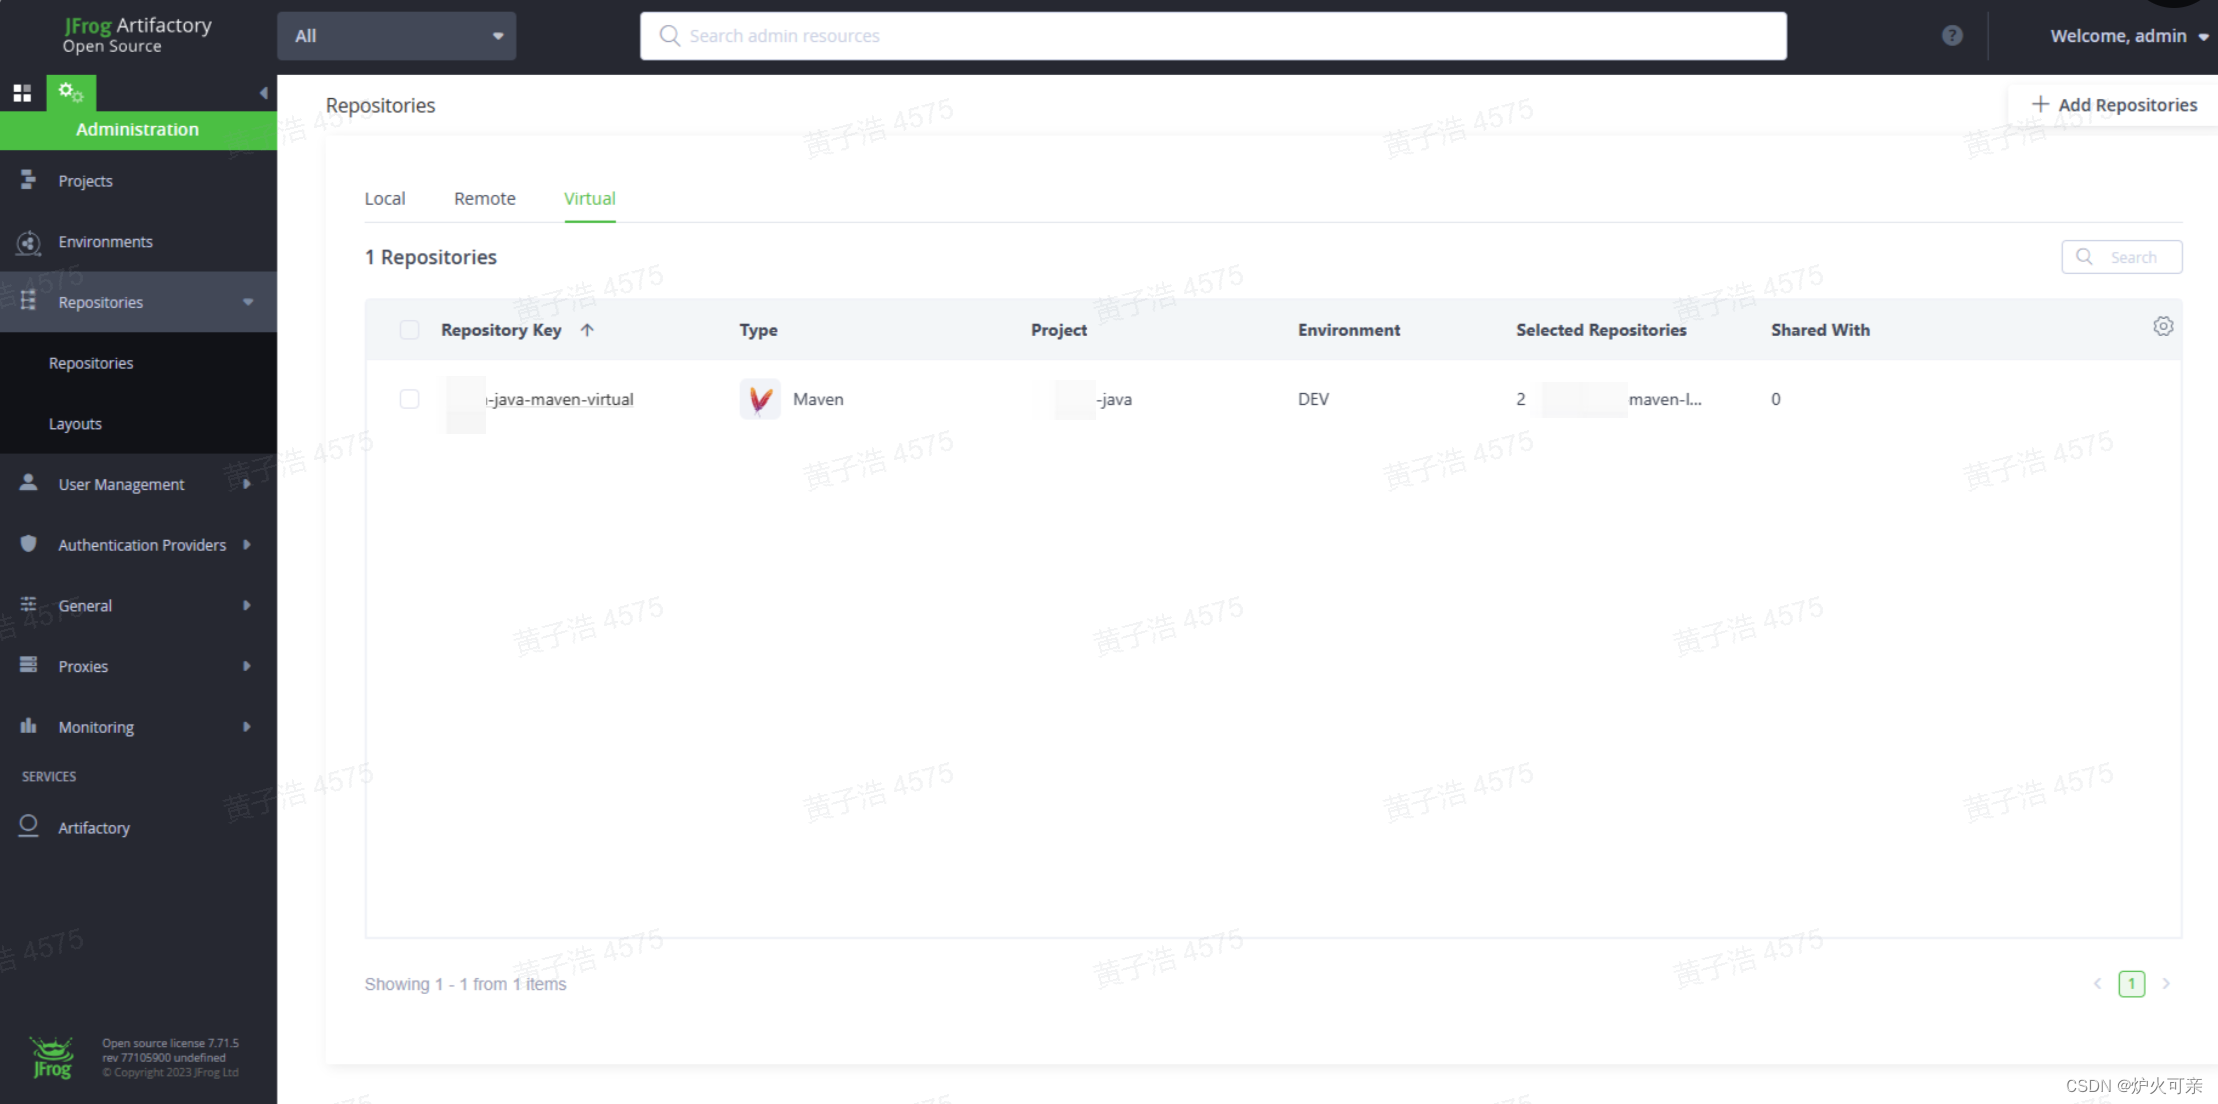Expand the General submenu arrow
The width and height of the screenshot is (2218, 1104).
click(247, 605)
